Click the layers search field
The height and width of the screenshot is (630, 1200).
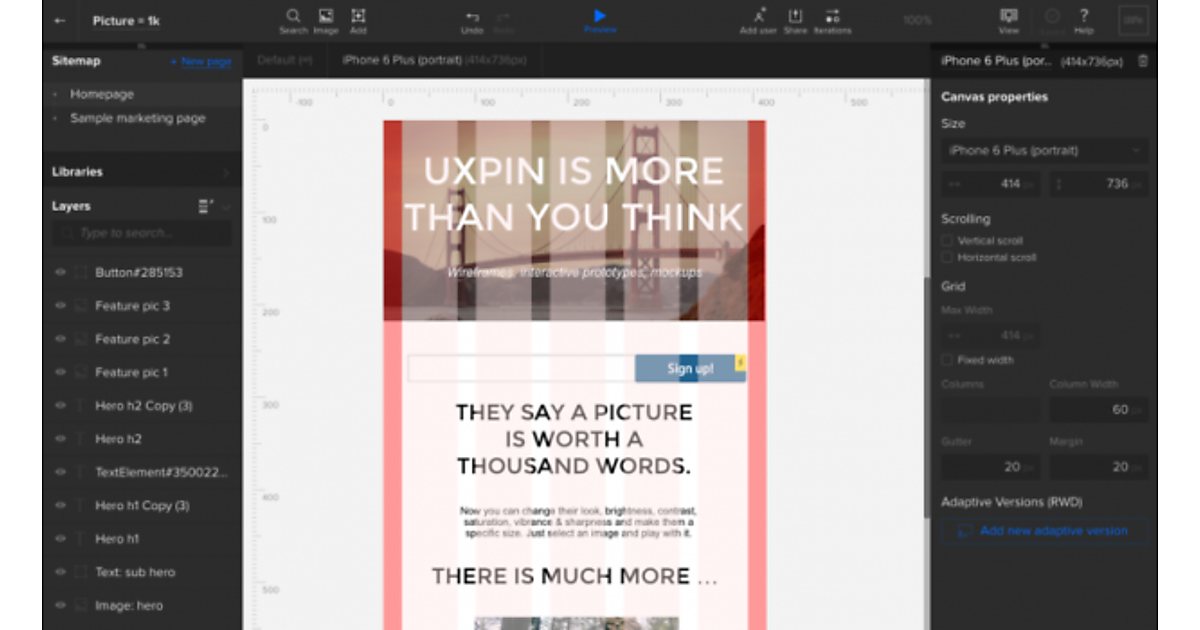(x=142, y=233)
